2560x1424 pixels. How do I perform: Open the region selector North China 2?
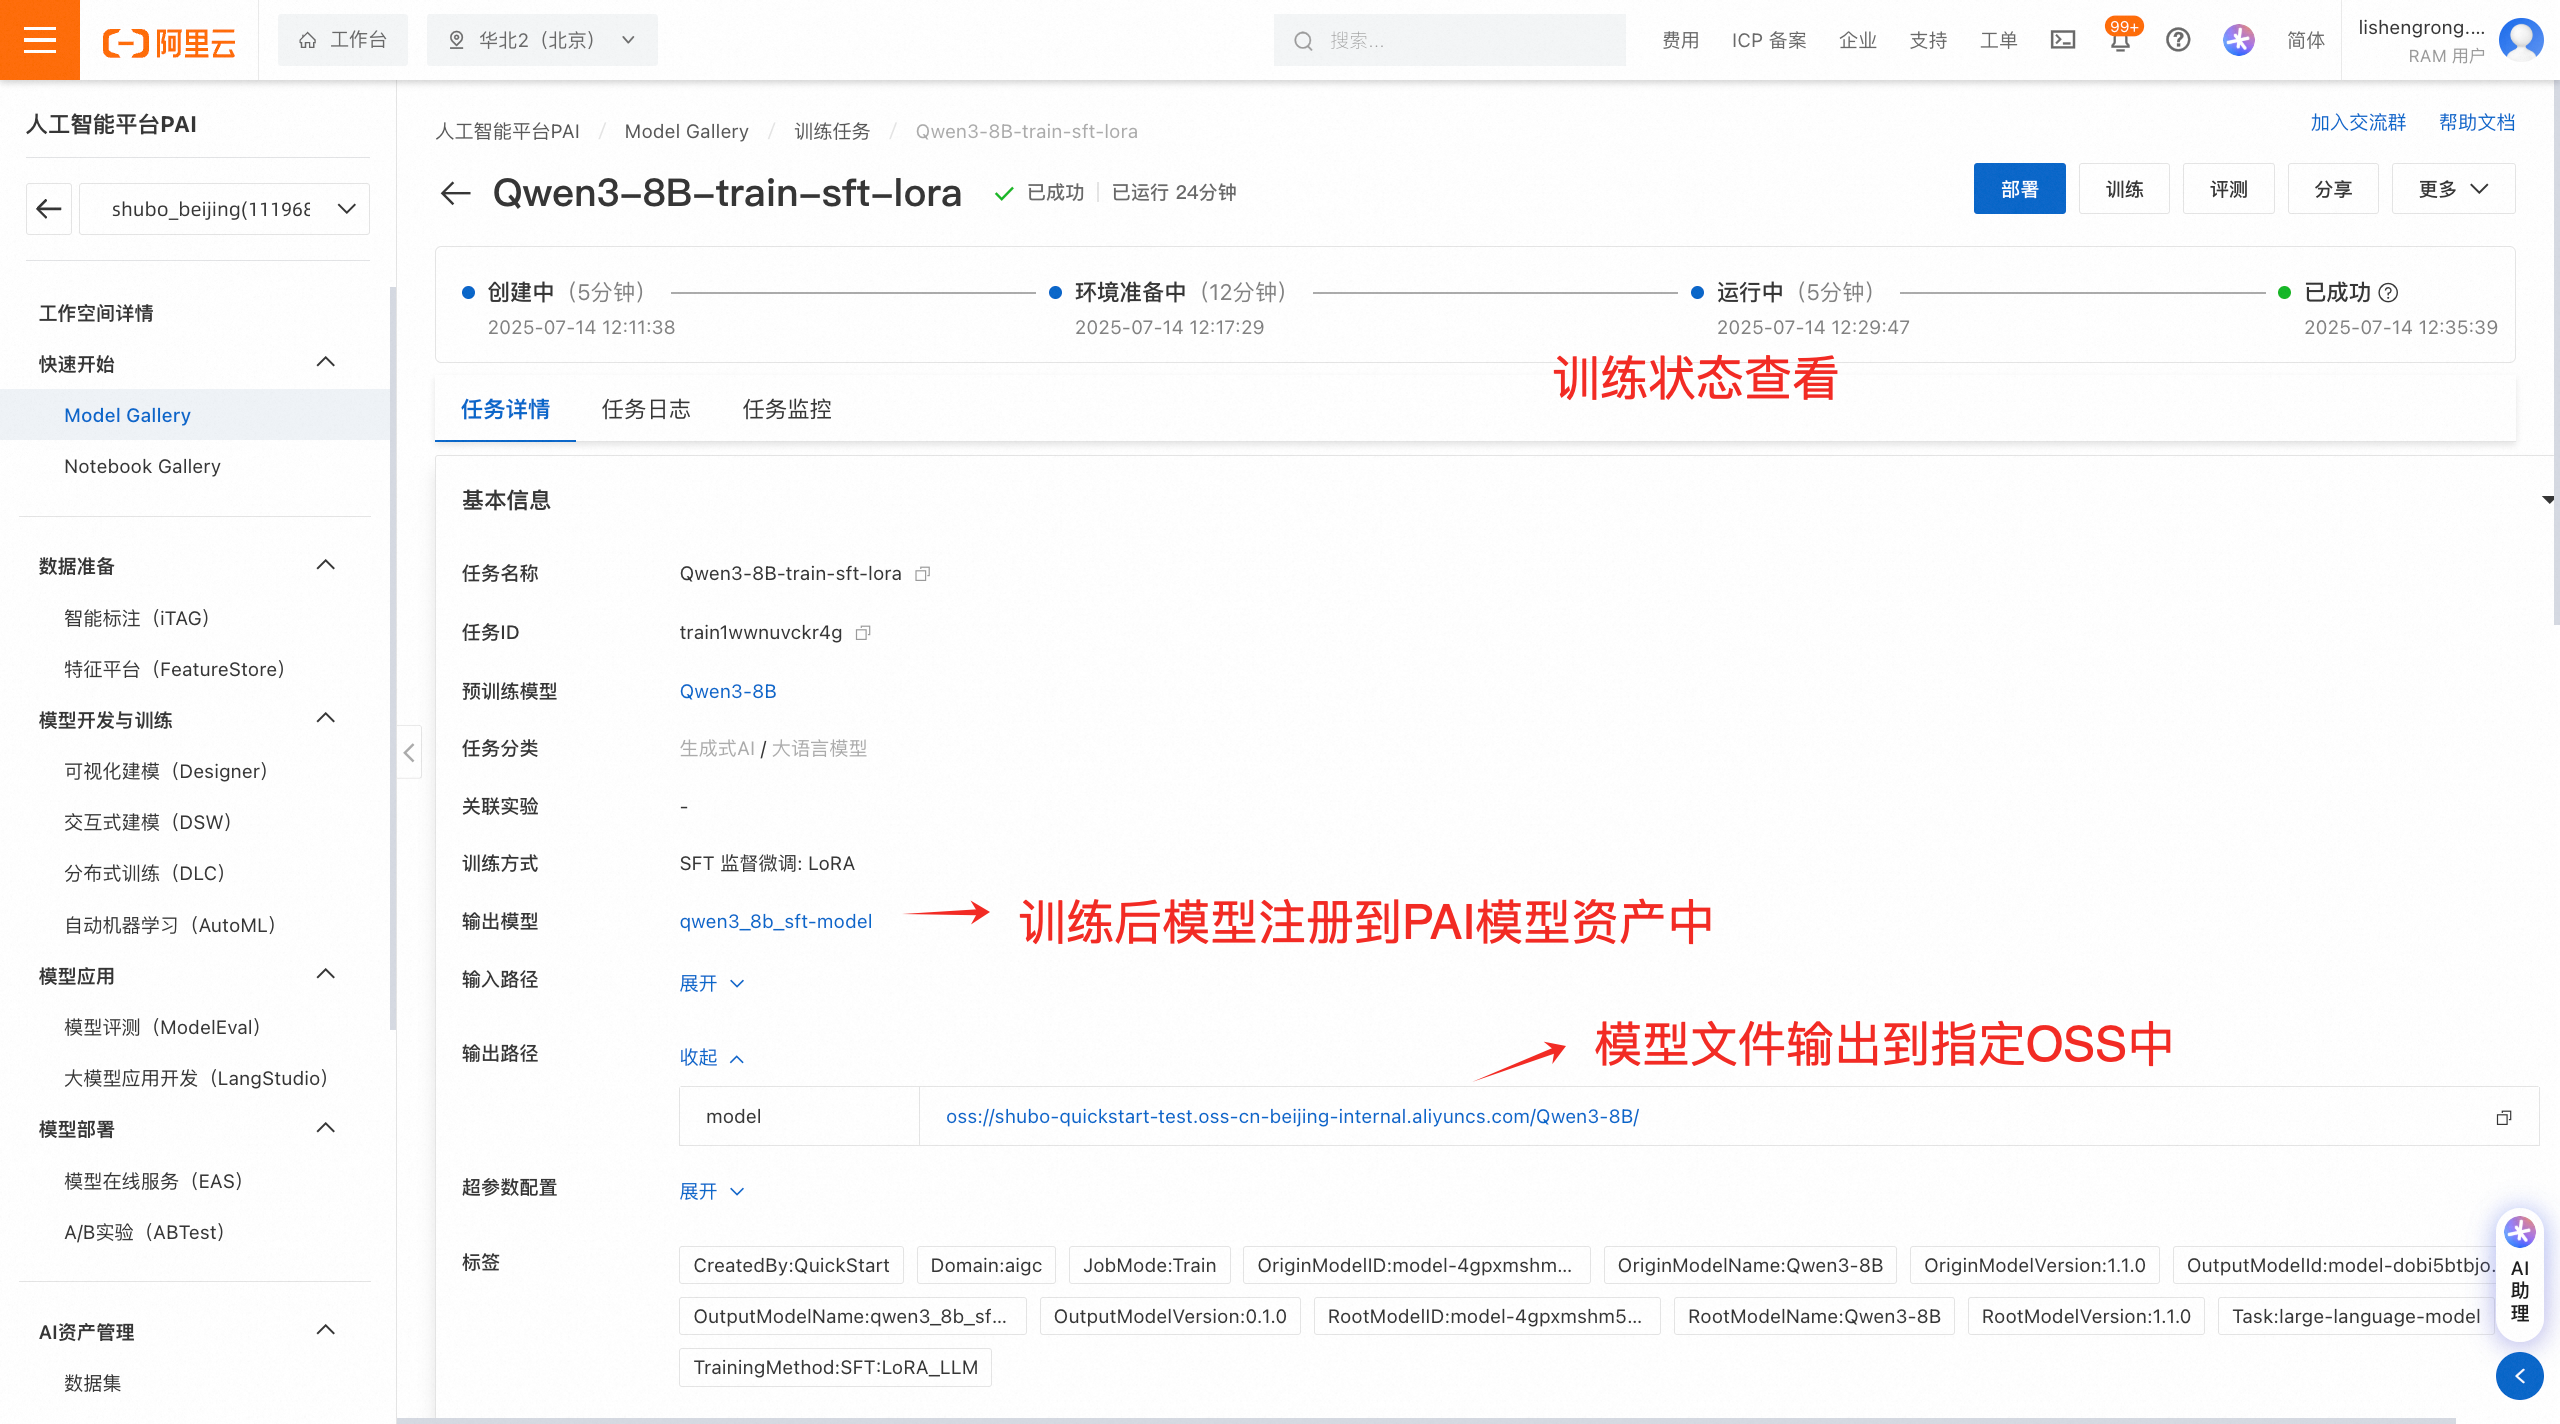tap(541, 40)
